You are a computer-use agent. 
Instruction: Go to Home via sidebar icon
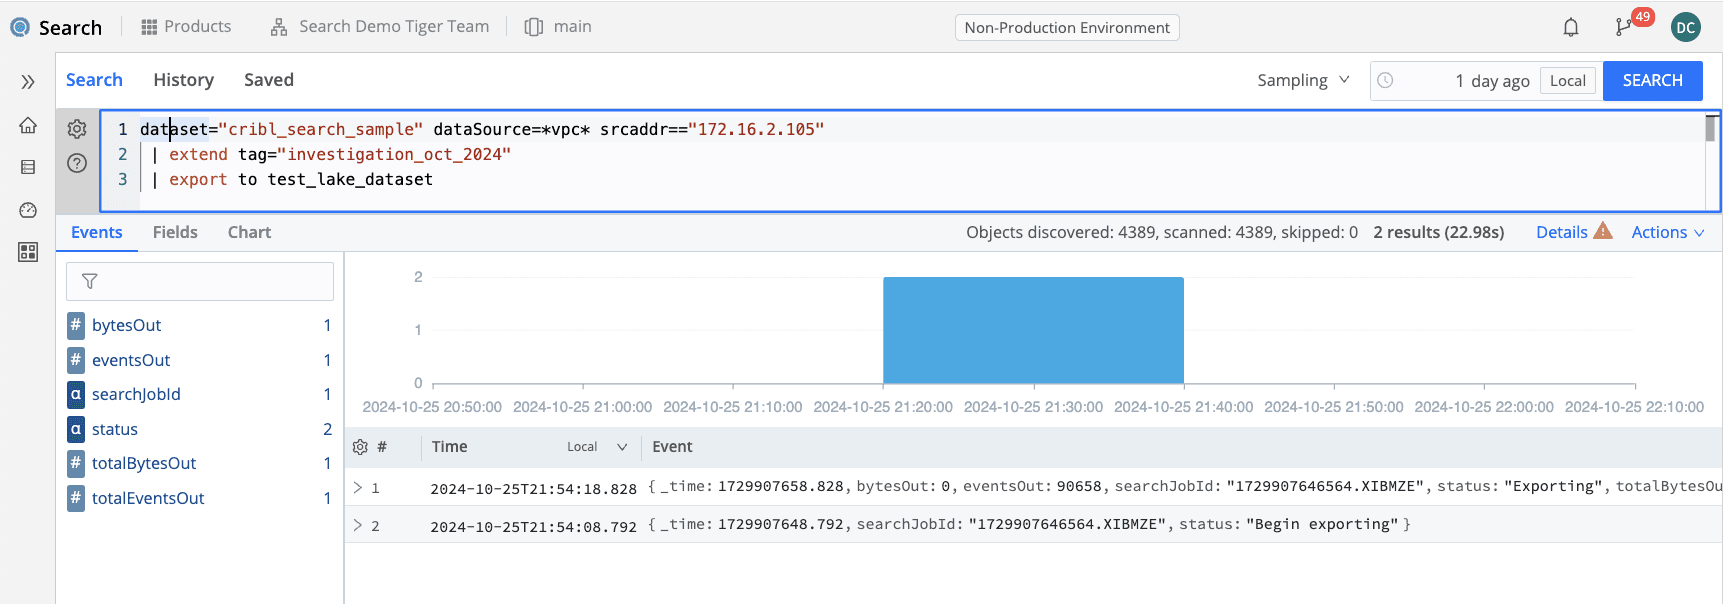pyautogui.click(x=28, y=126)
